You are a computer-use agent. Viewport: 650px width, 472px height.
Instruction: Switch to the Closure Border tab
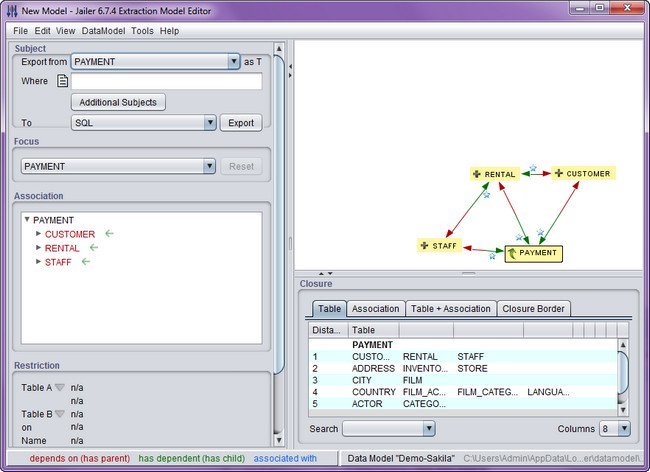533,309
